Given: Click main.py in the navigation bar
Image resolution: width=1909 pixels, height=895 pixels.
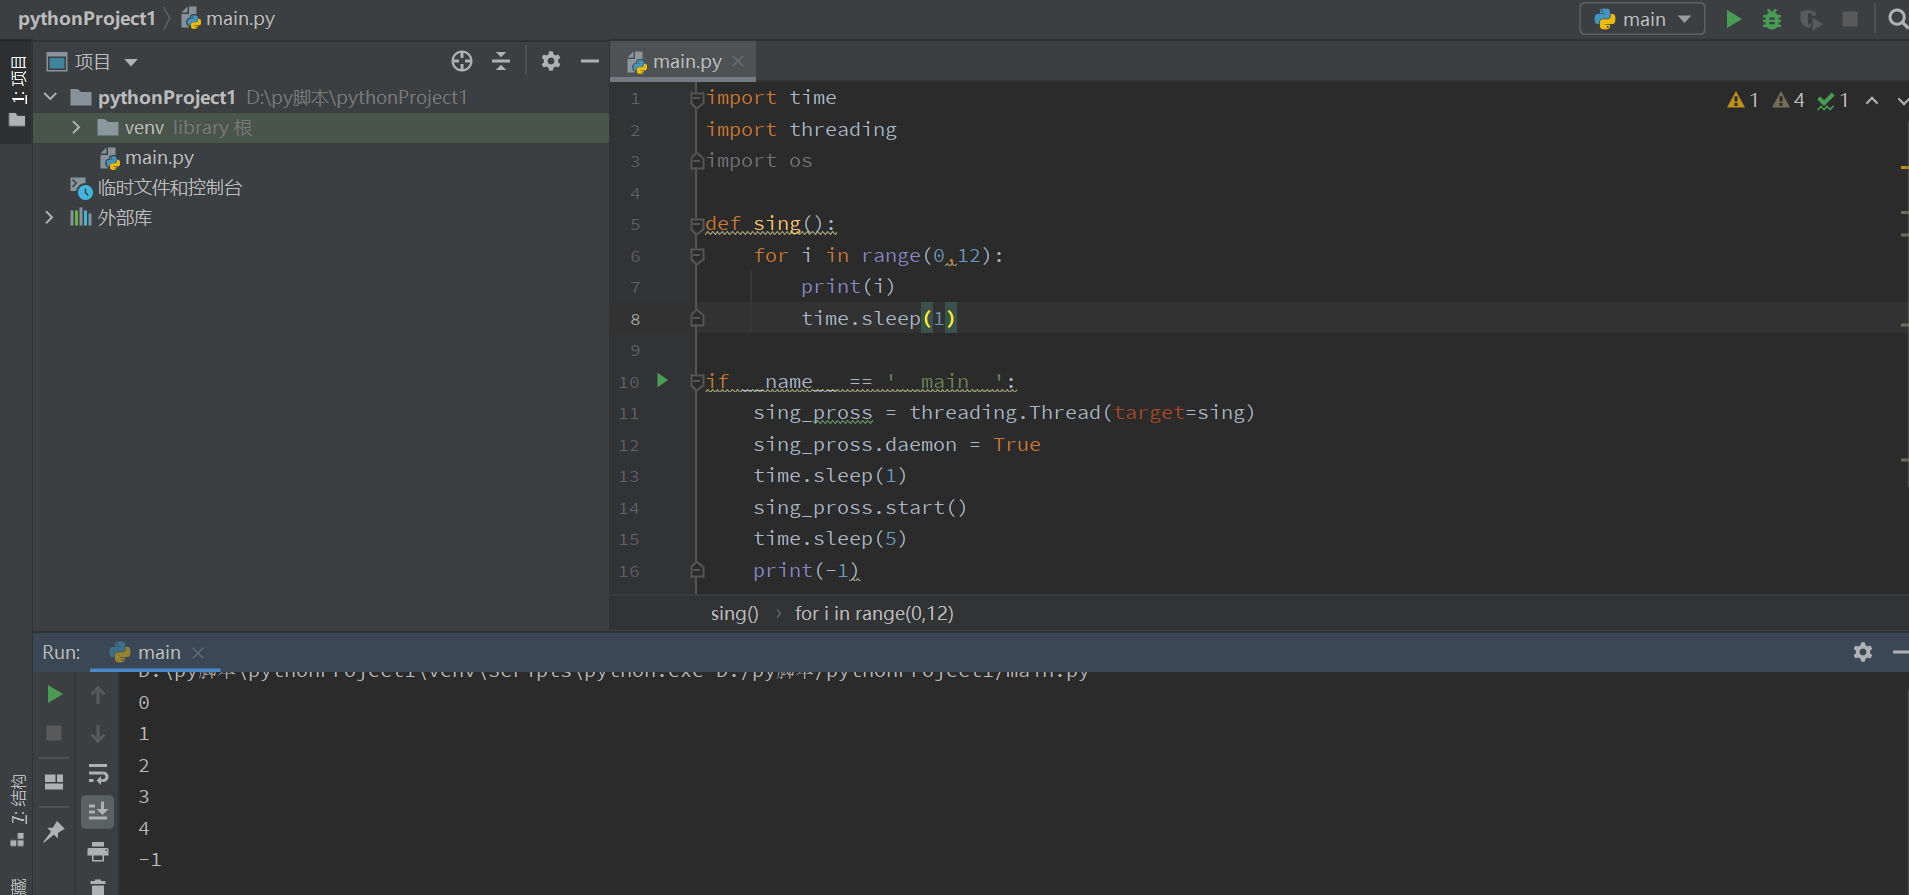Looking at the screenshot, I should [228, 19].
